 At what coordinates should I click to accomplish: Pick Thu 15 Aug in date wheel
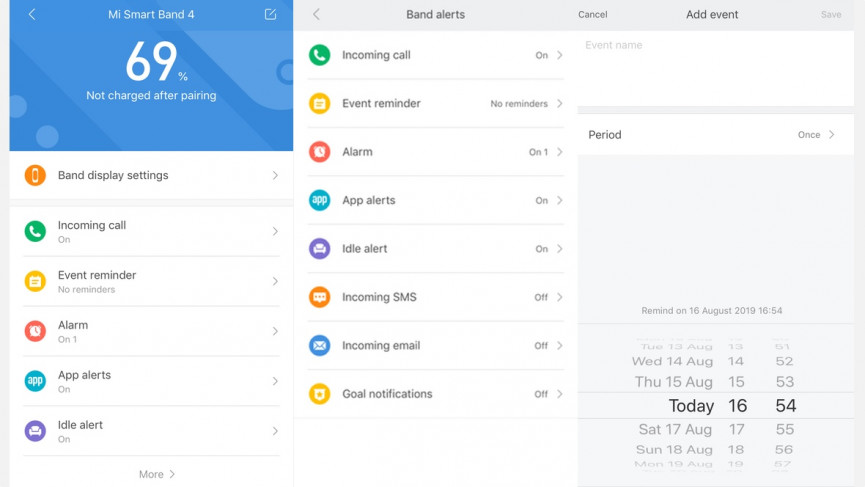point(674,382)
